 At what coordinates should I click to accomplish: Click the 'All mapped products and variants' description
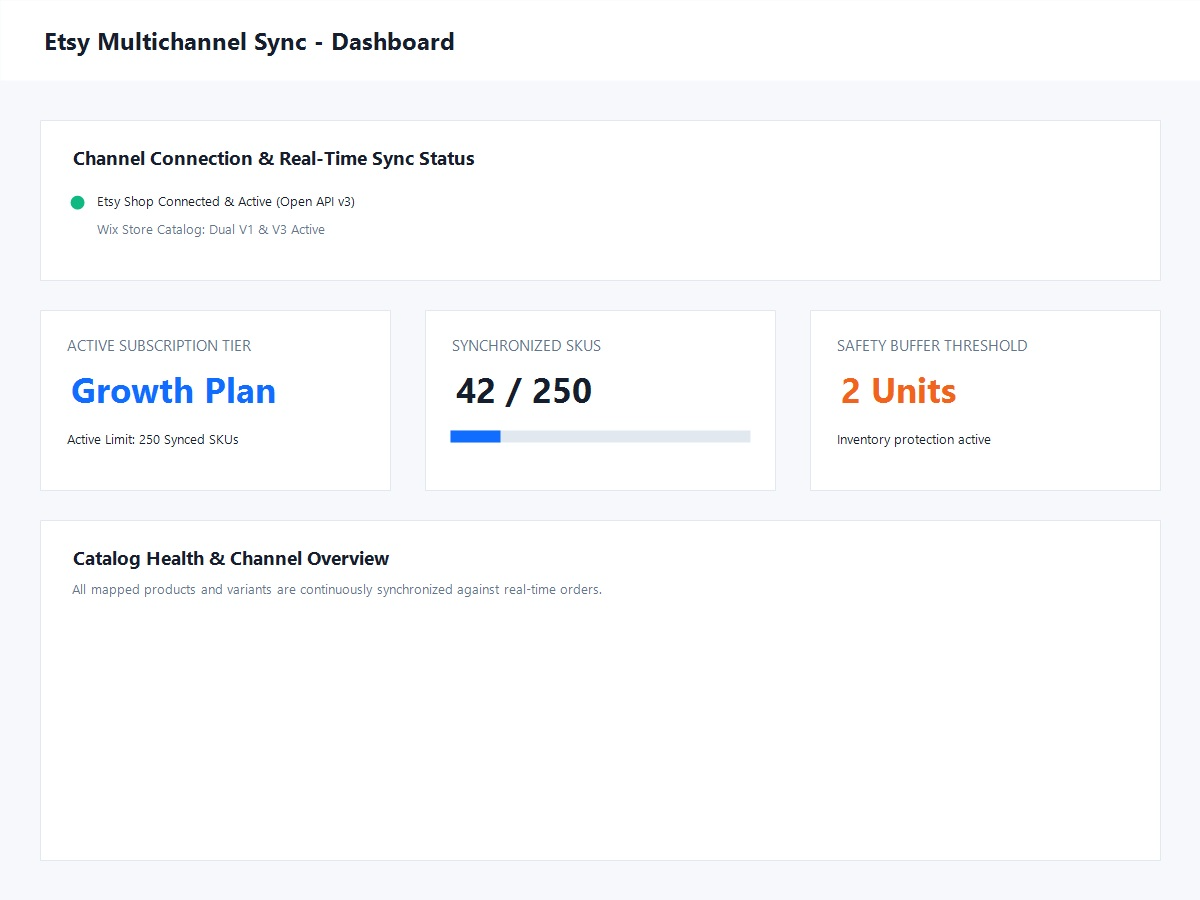[x=337, y=590]
